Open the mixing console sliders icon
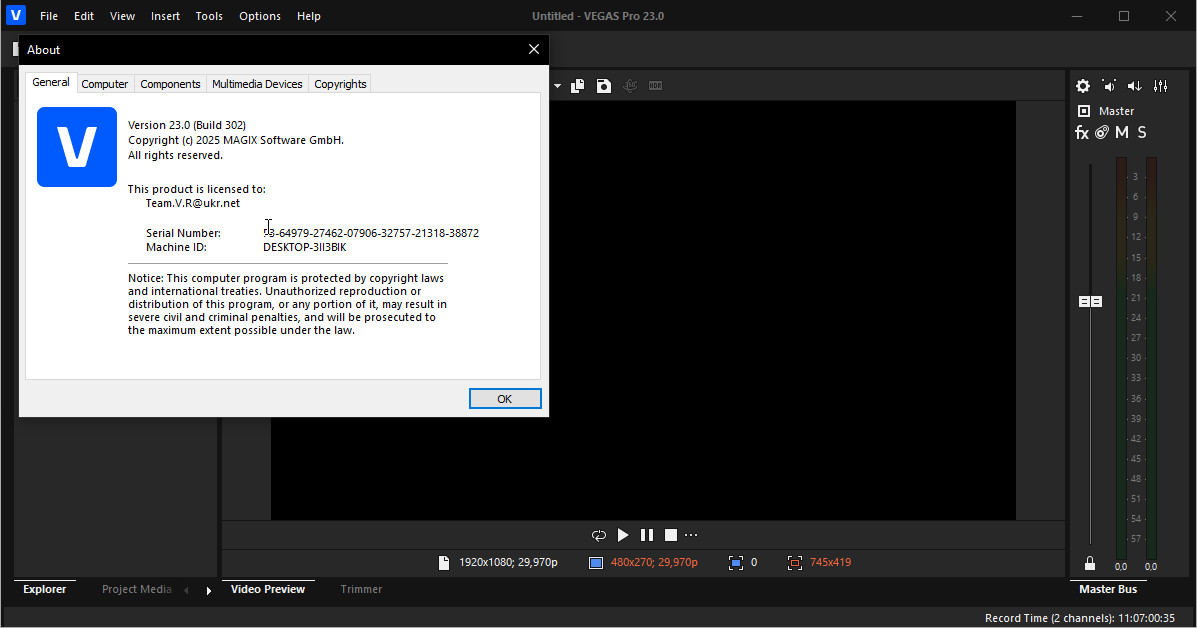Viewport: 1197px width, 628px height. tap(1160, 86)
